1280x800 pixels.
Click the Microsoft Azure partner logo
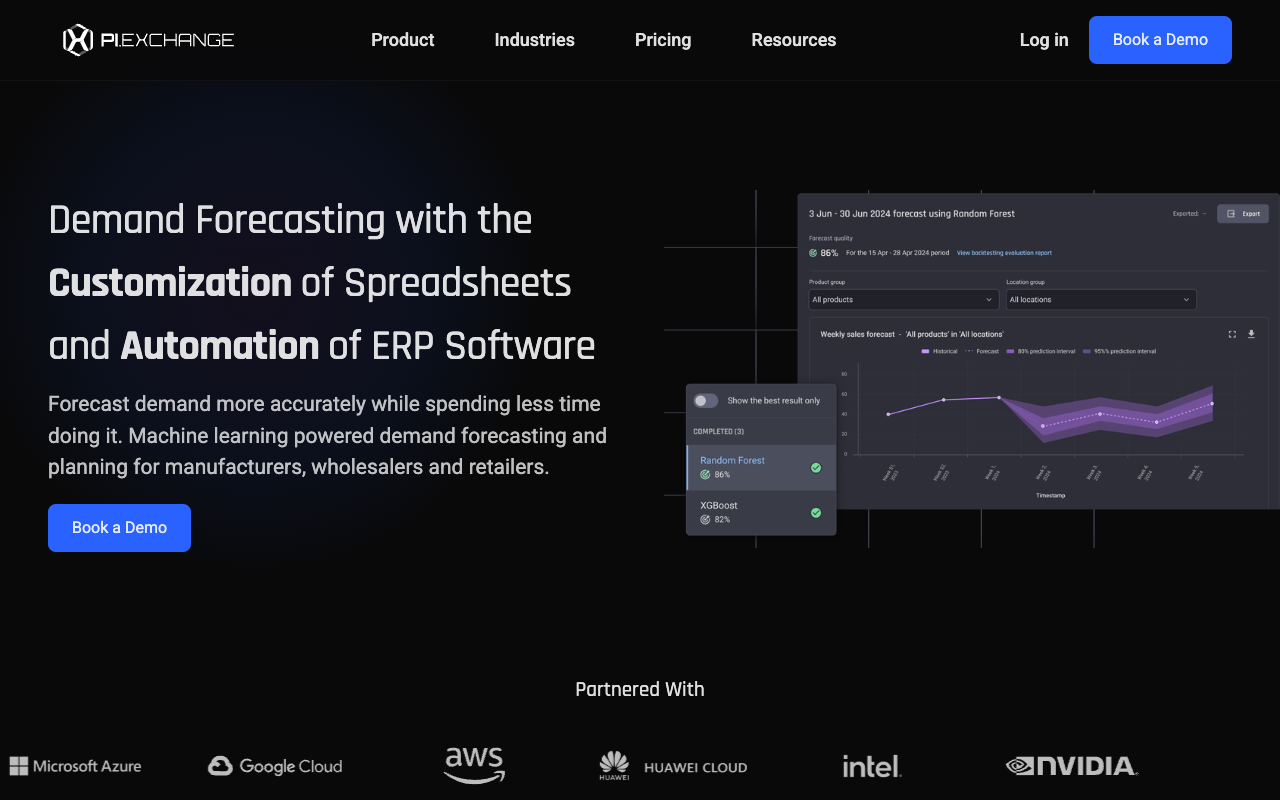[75, 766]
